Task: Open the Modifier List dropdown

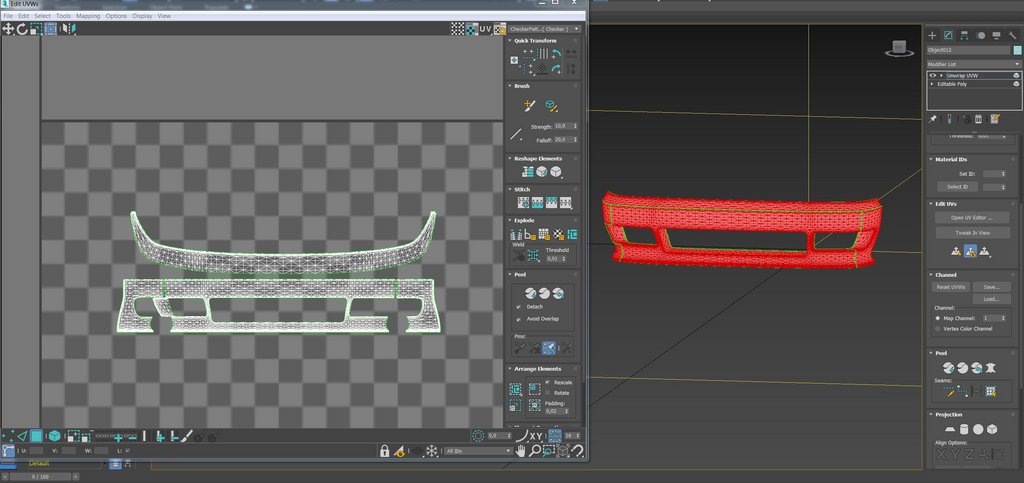Action: (x=974, y=64)
